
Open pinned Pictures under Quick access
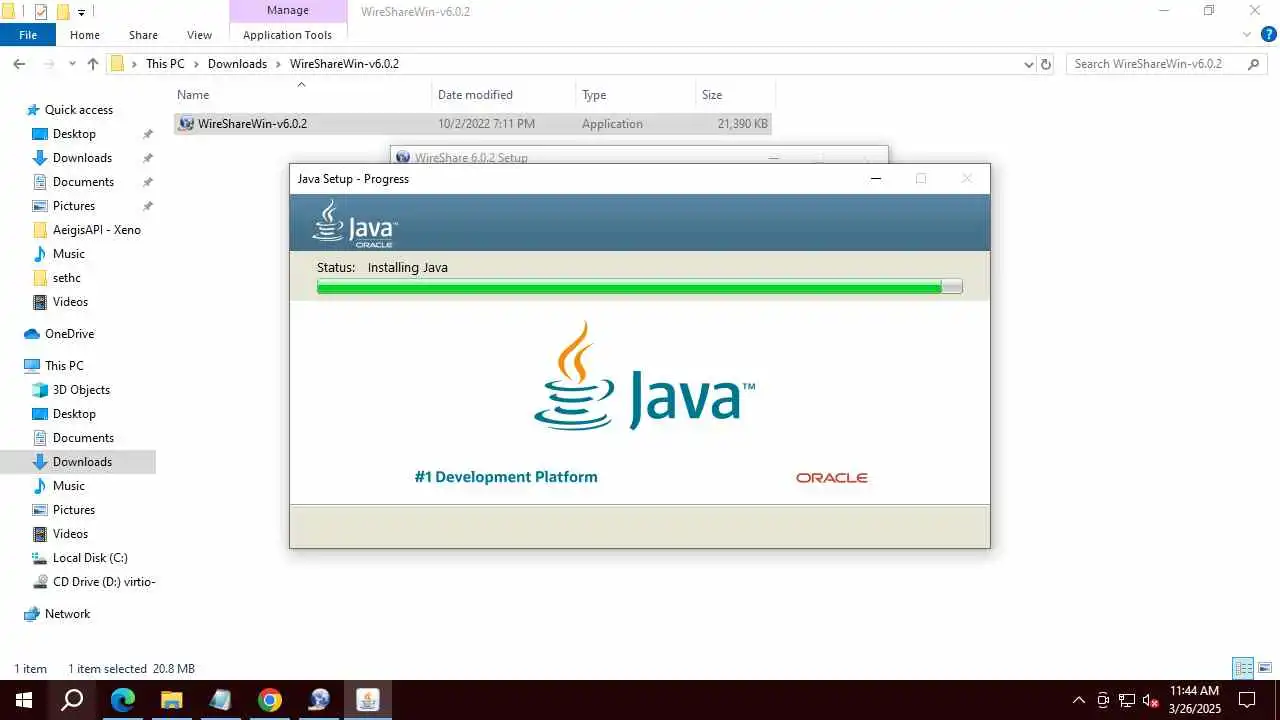click(74, 206)
